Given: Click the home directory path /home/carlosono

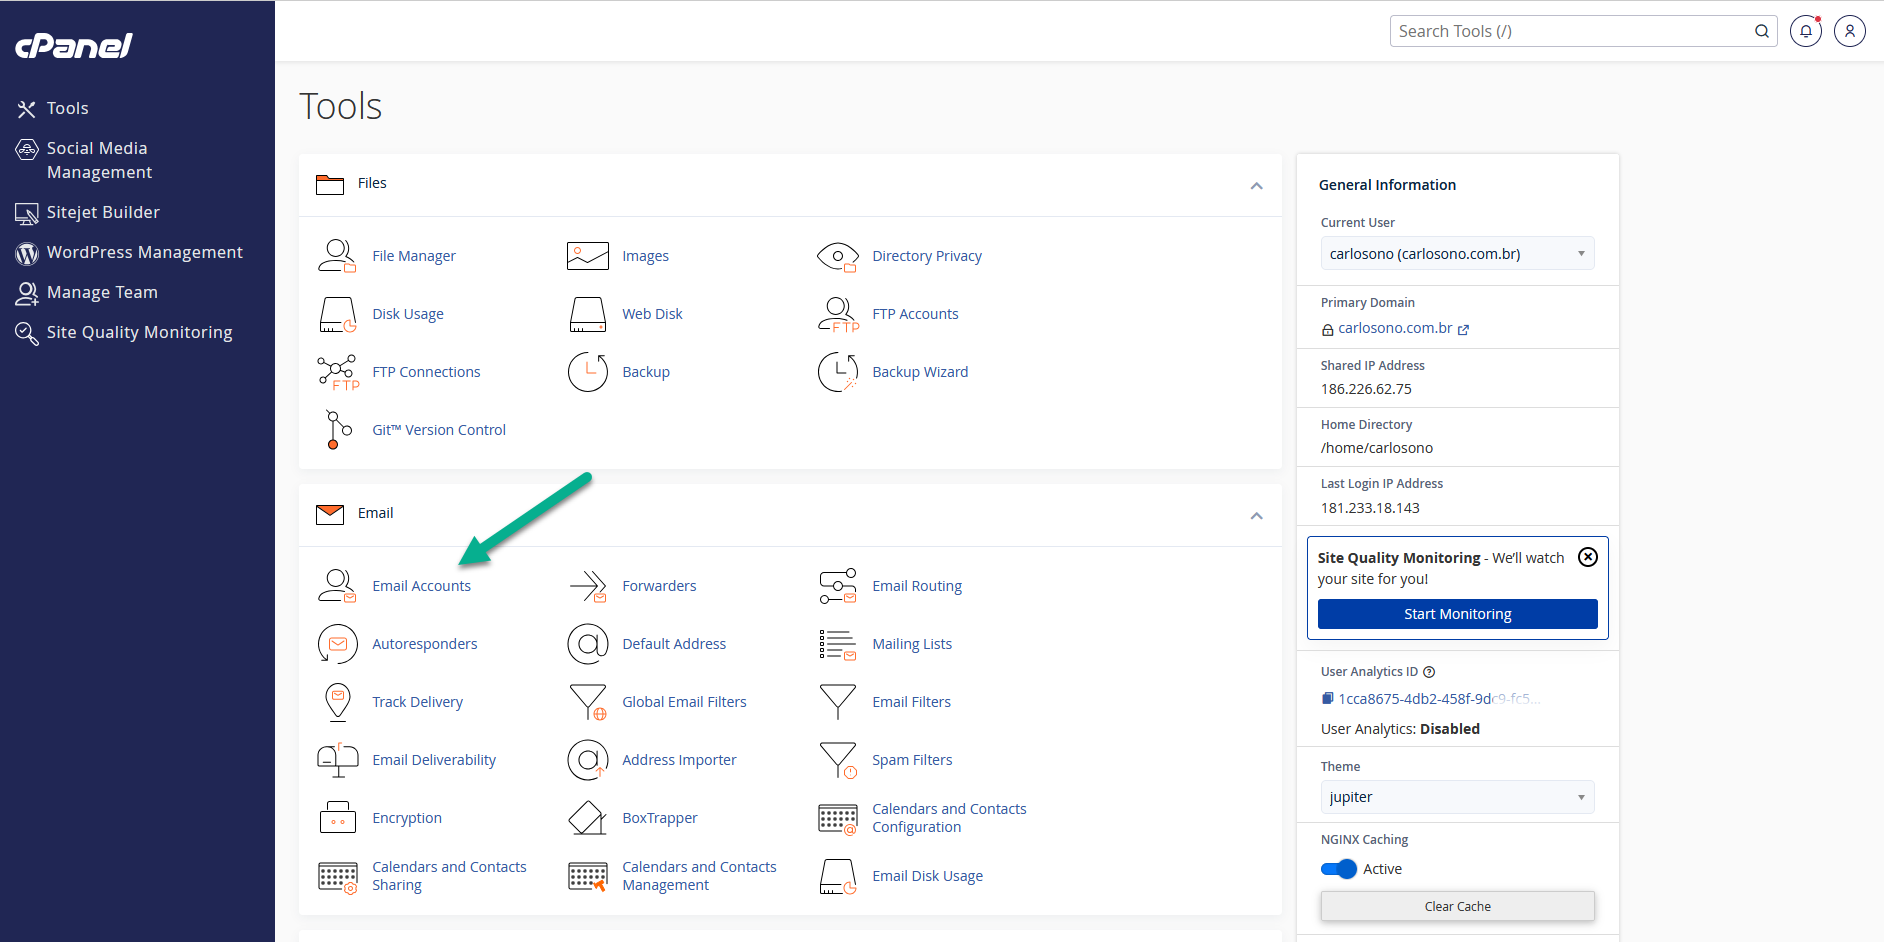Looking at the screenshot, I should click(1377, 448).
